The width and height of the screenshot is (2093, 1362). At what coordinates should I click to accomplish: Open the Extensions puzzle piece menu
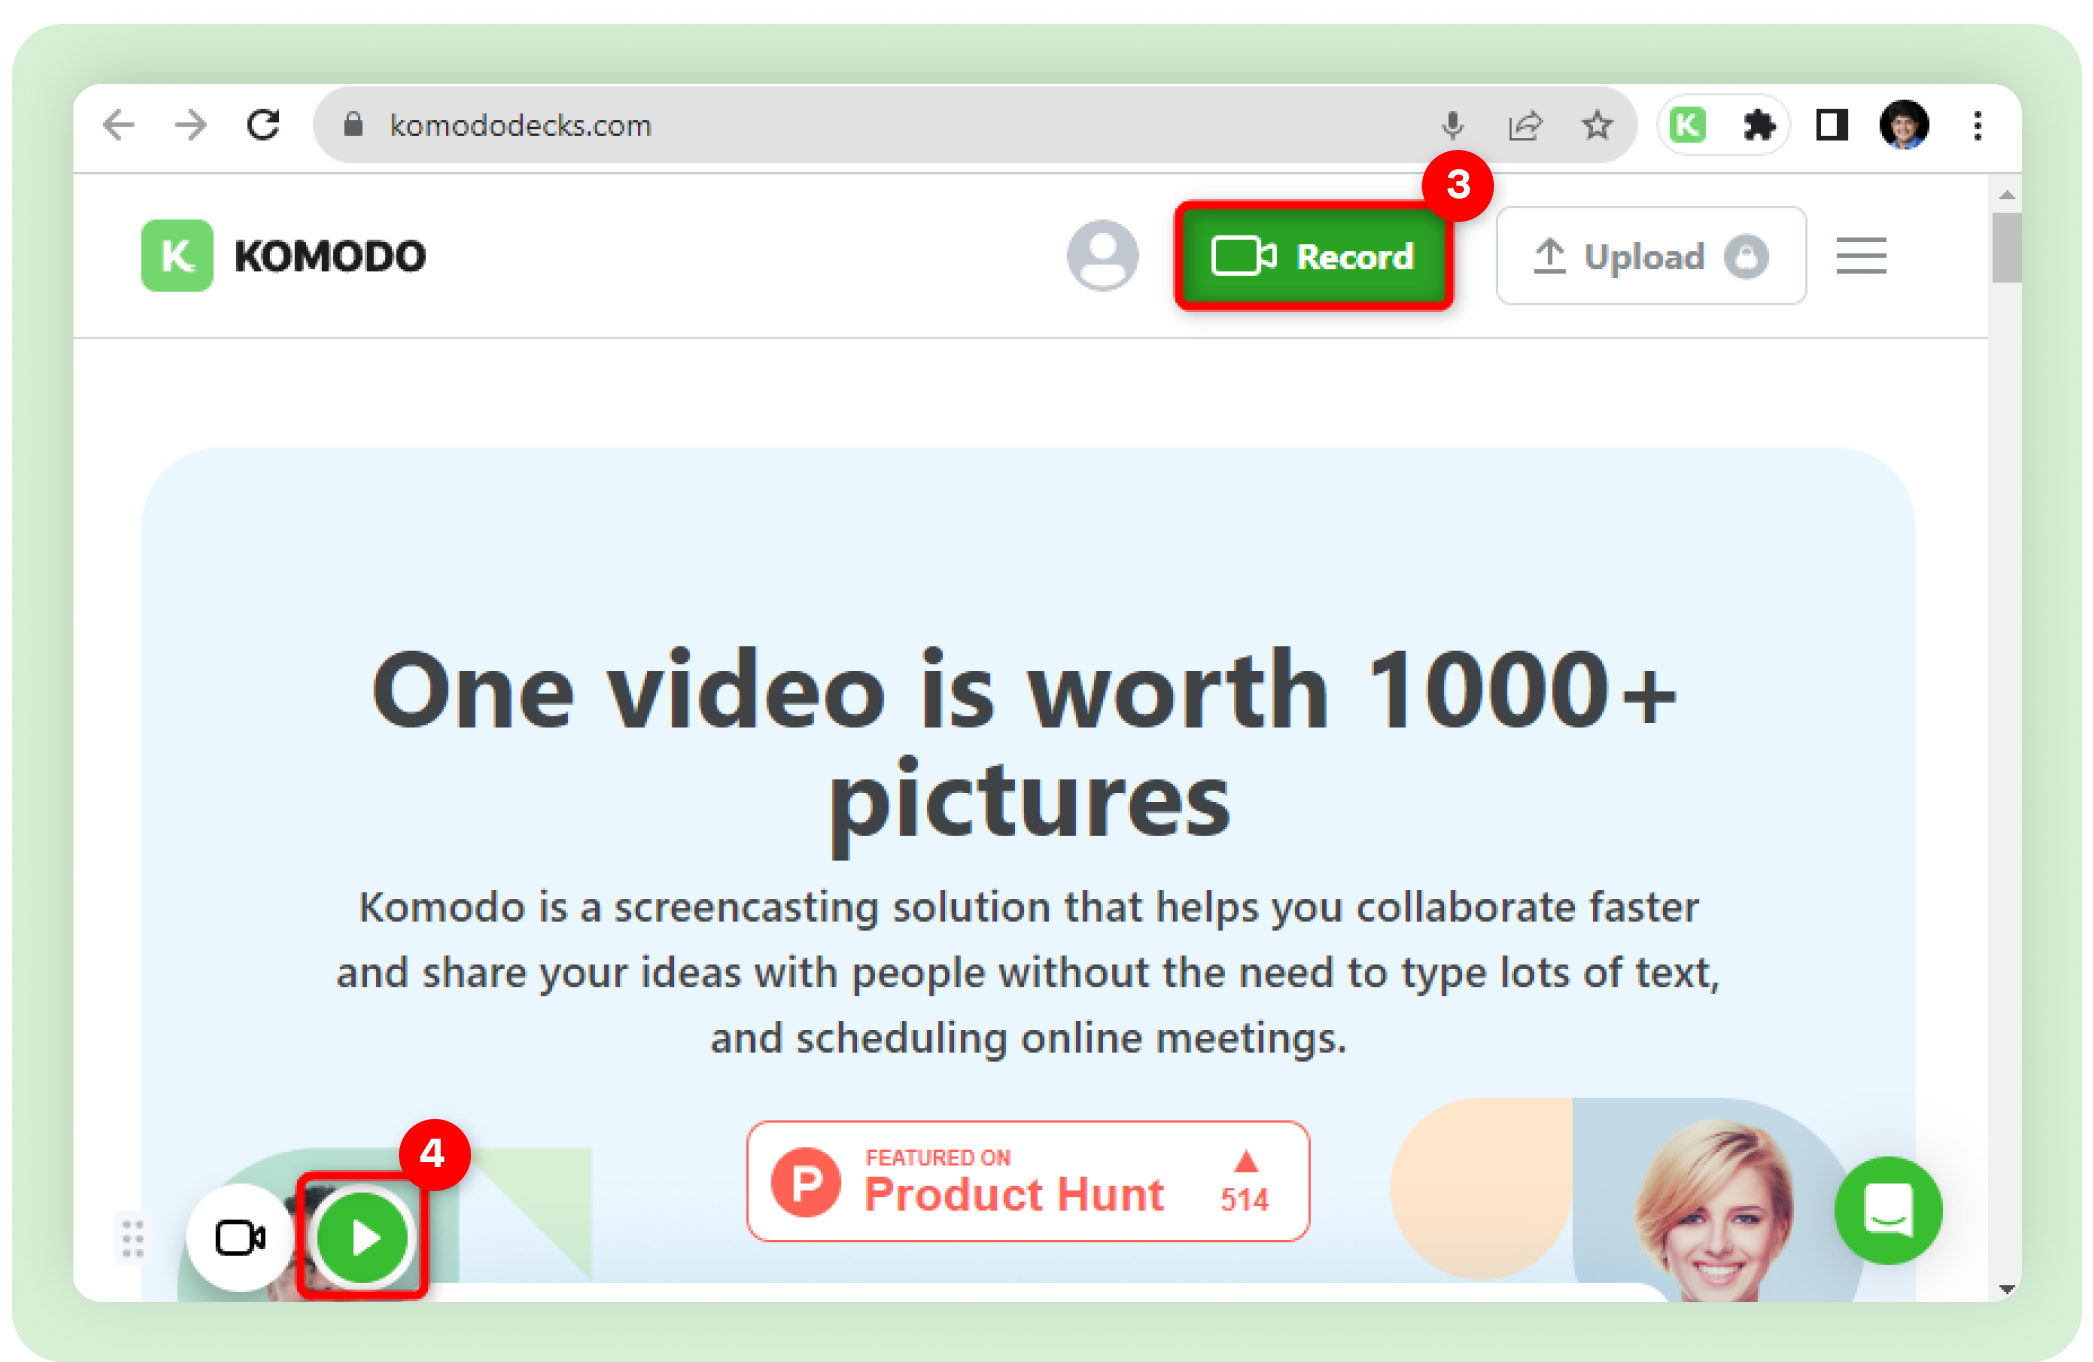click(x=1759, y=125)
